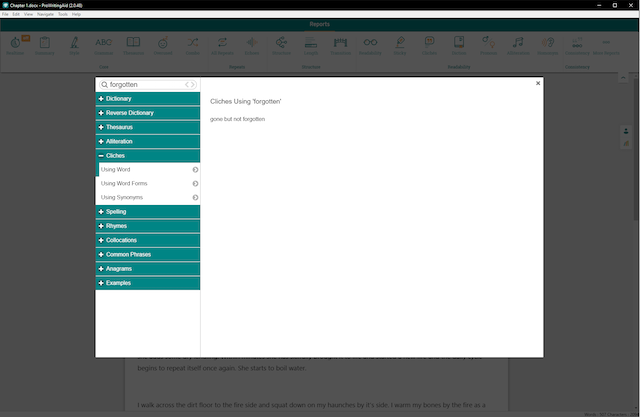This screenshot has height=417, width=640.
Task: Close the word explorer dialog
Action: [538, 83]
